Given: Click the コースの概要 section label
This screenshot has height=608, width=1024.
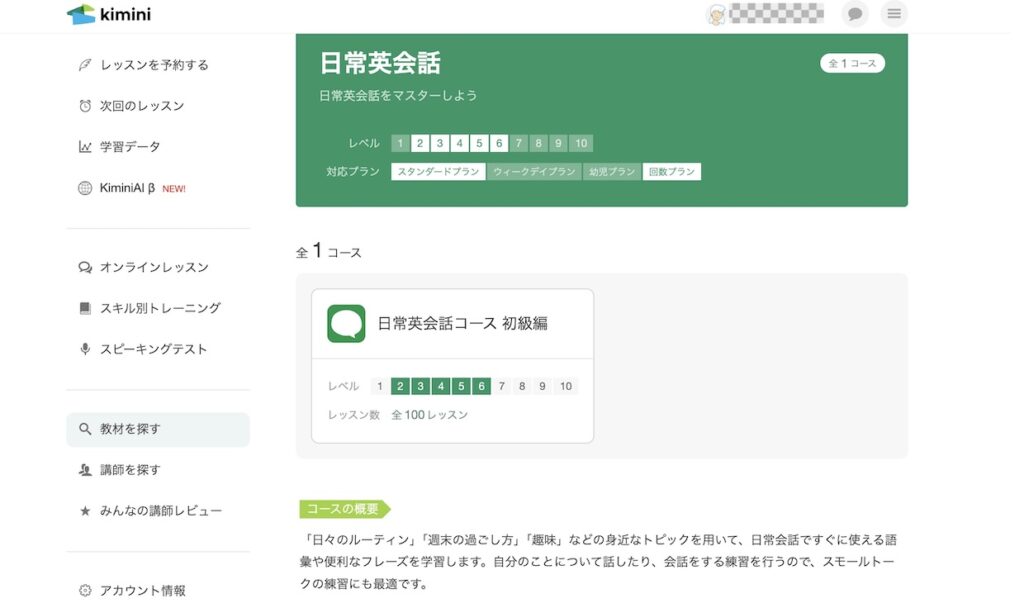Looking at the screenshot, I should click(343, 509).
